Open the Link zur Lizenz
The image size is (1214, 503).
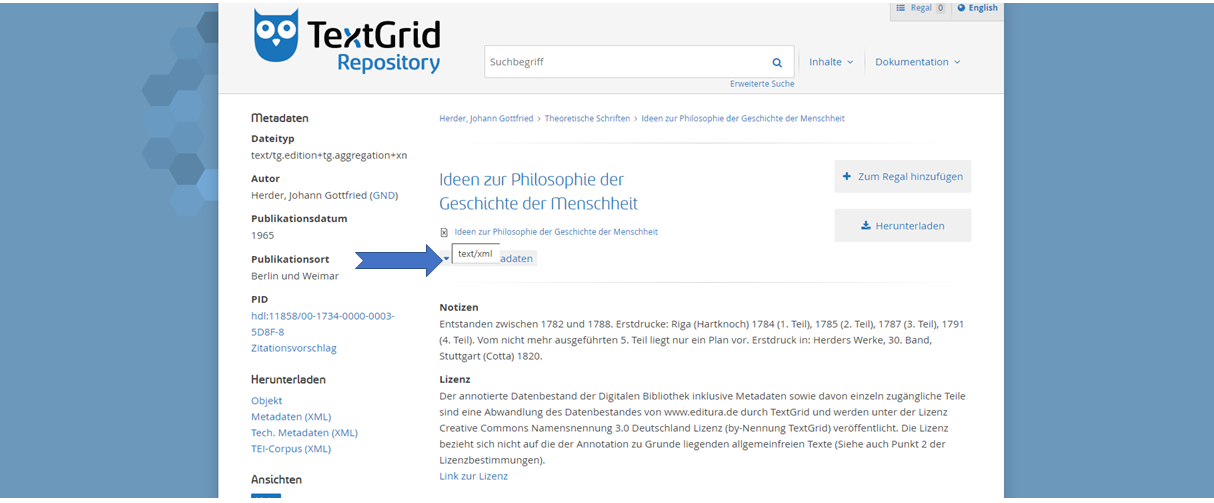[473, 476]
